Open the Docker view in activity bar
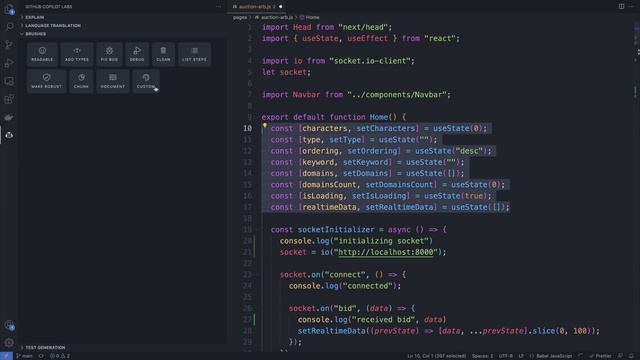Viewport: 640px width, 360px height. point(9,117)
